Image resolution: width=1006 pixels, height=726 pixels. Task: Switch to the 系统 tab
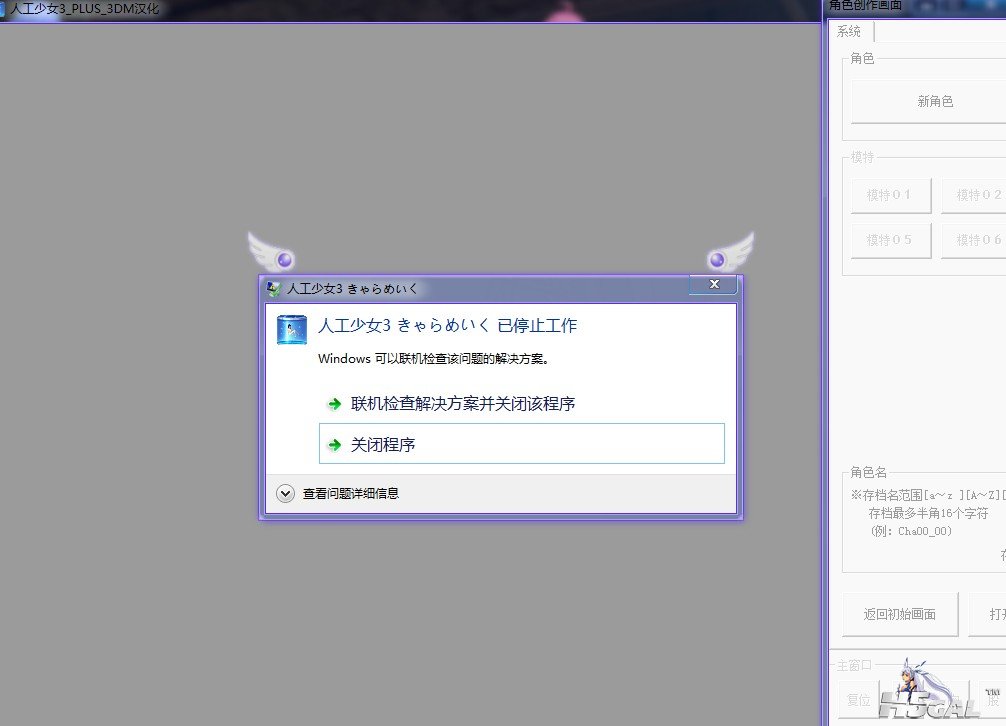[x=848, y=32]
